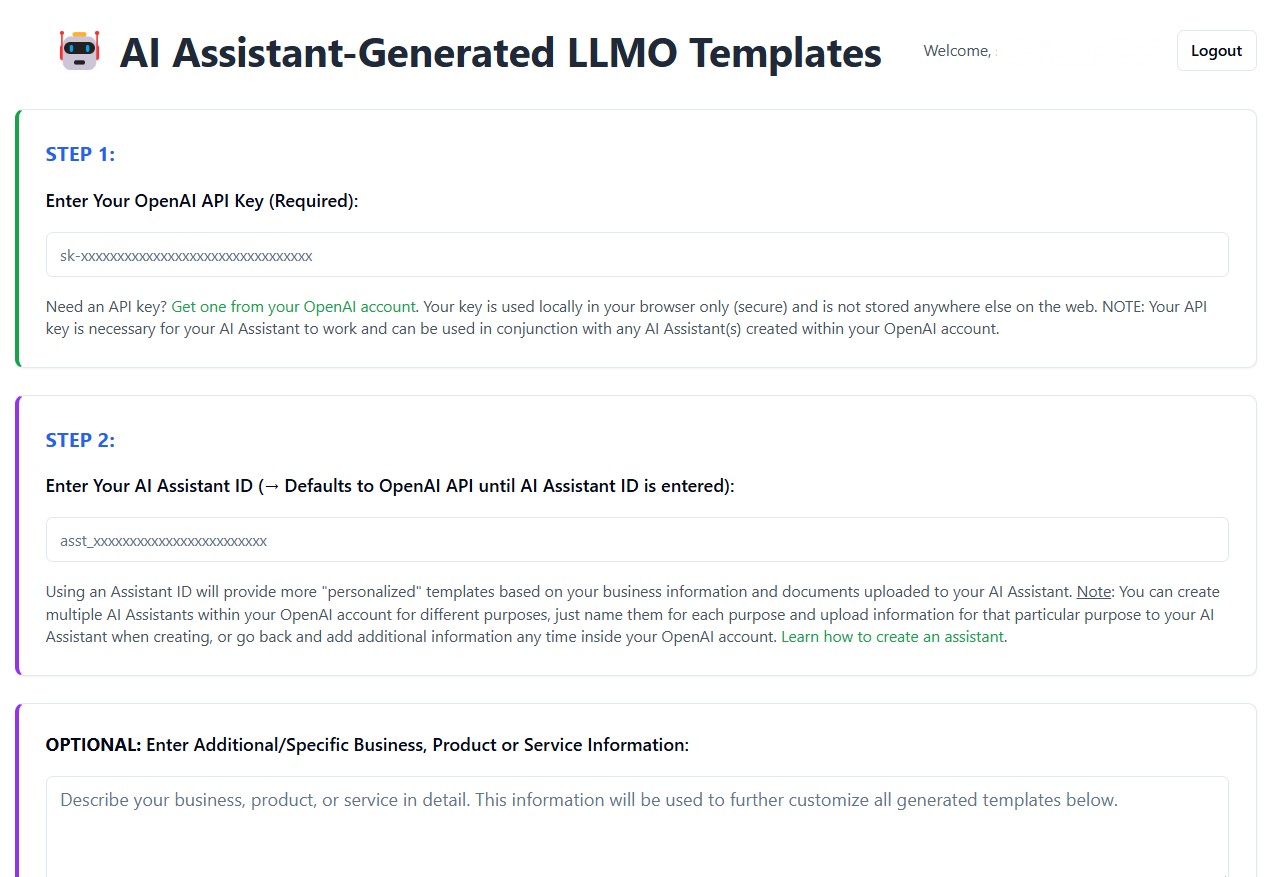The image size is (1272, 877).
Task: Click the 'Enter Your AI Assistant ID' label
Action: tap(149, 486)
